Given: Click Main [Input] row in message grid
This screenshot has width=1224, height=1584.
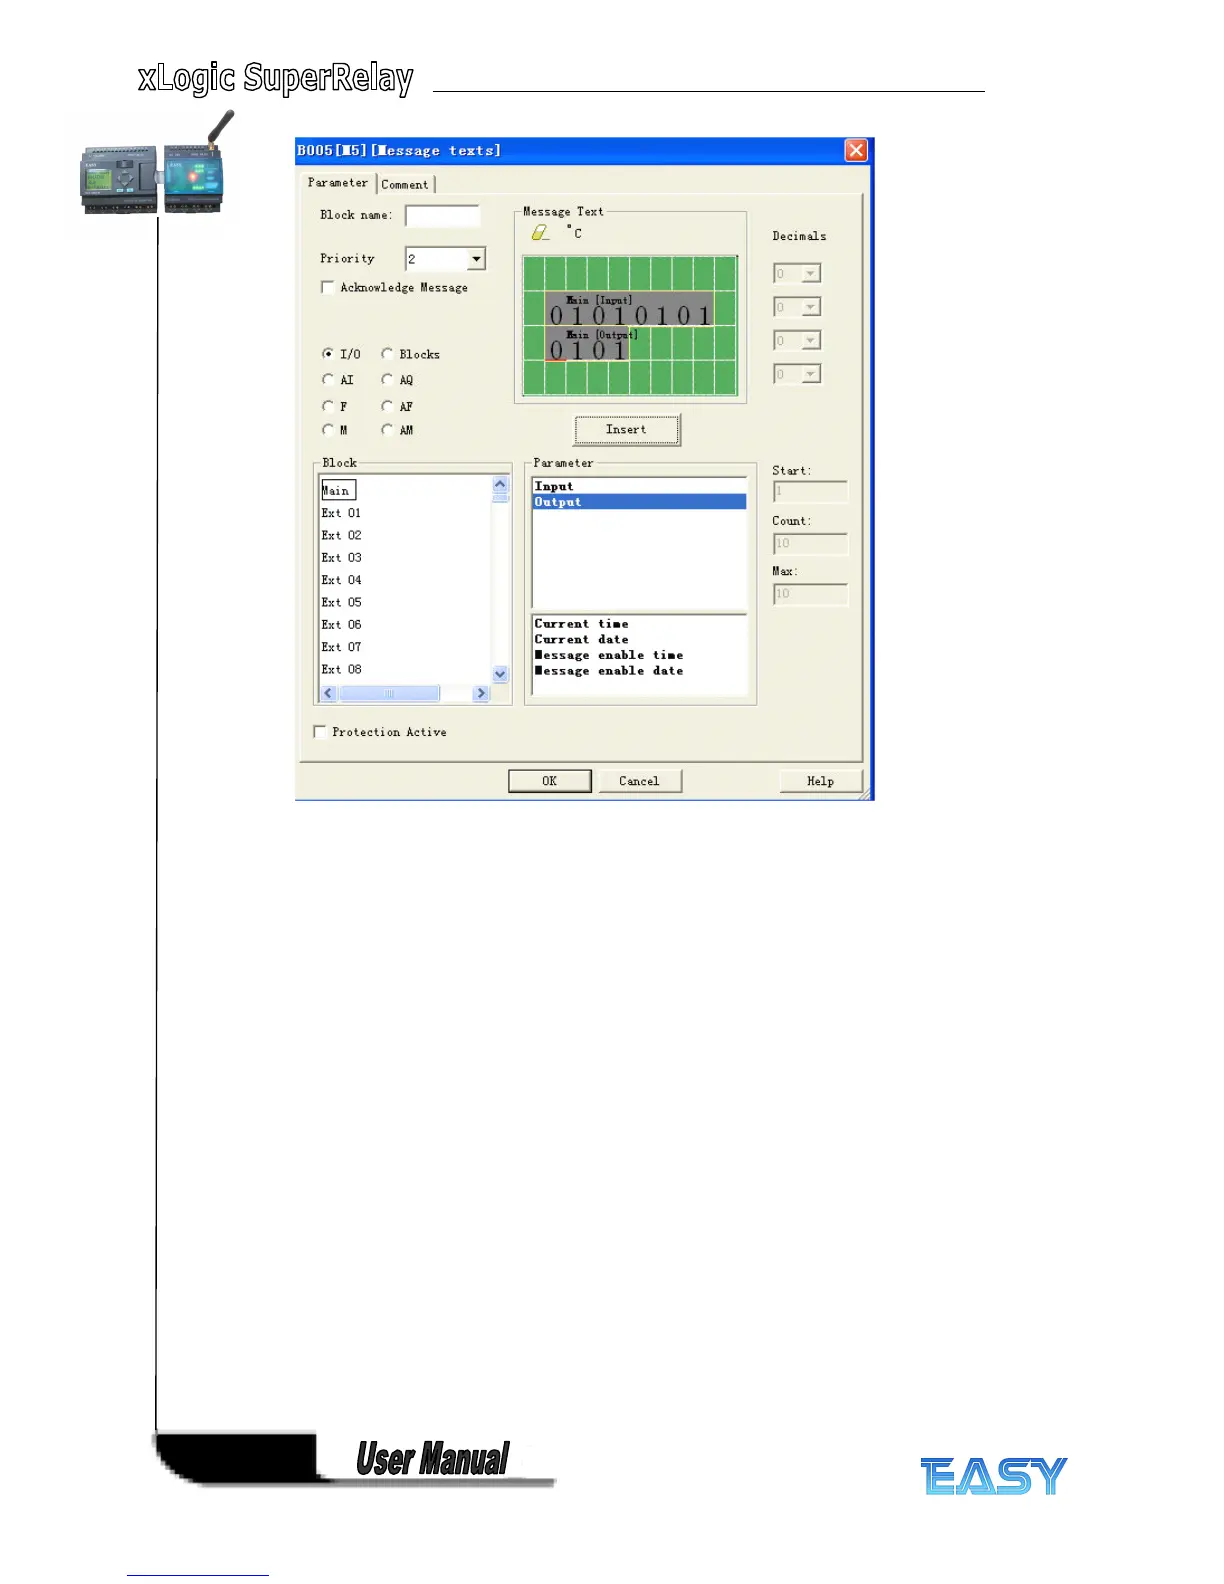Looking at the screenshot, I should pos(630,310).
